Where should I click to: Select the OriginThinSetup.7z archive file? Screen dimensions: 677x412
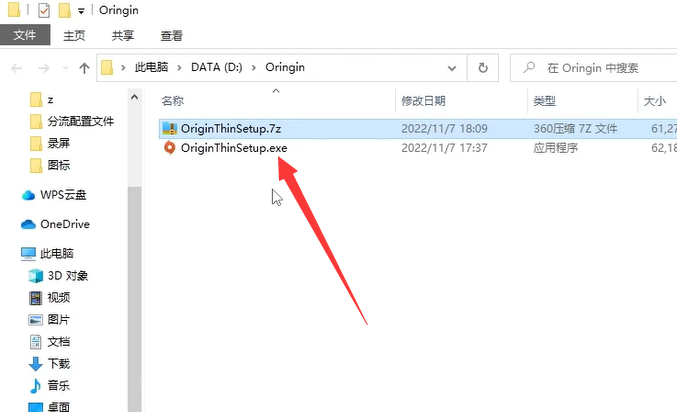(x=231, y=129)
